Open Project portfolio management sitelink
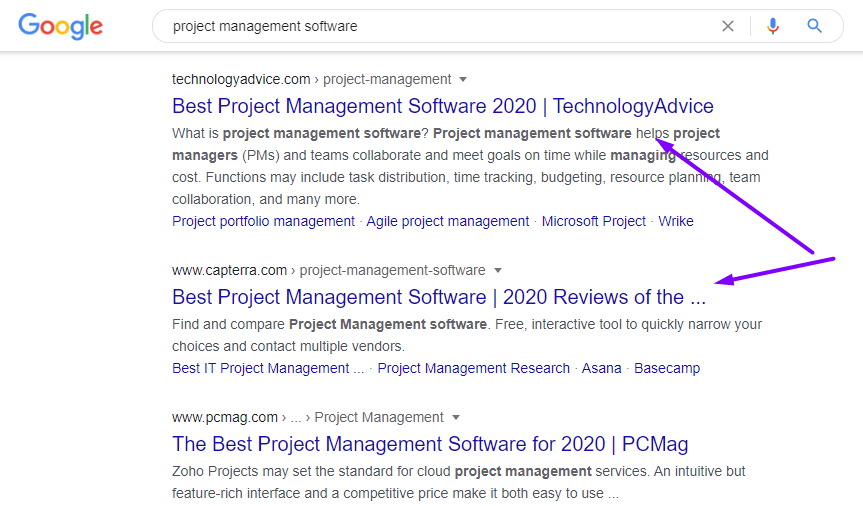Viewport: 863px width, 506px height. click(x=263, y=221)
